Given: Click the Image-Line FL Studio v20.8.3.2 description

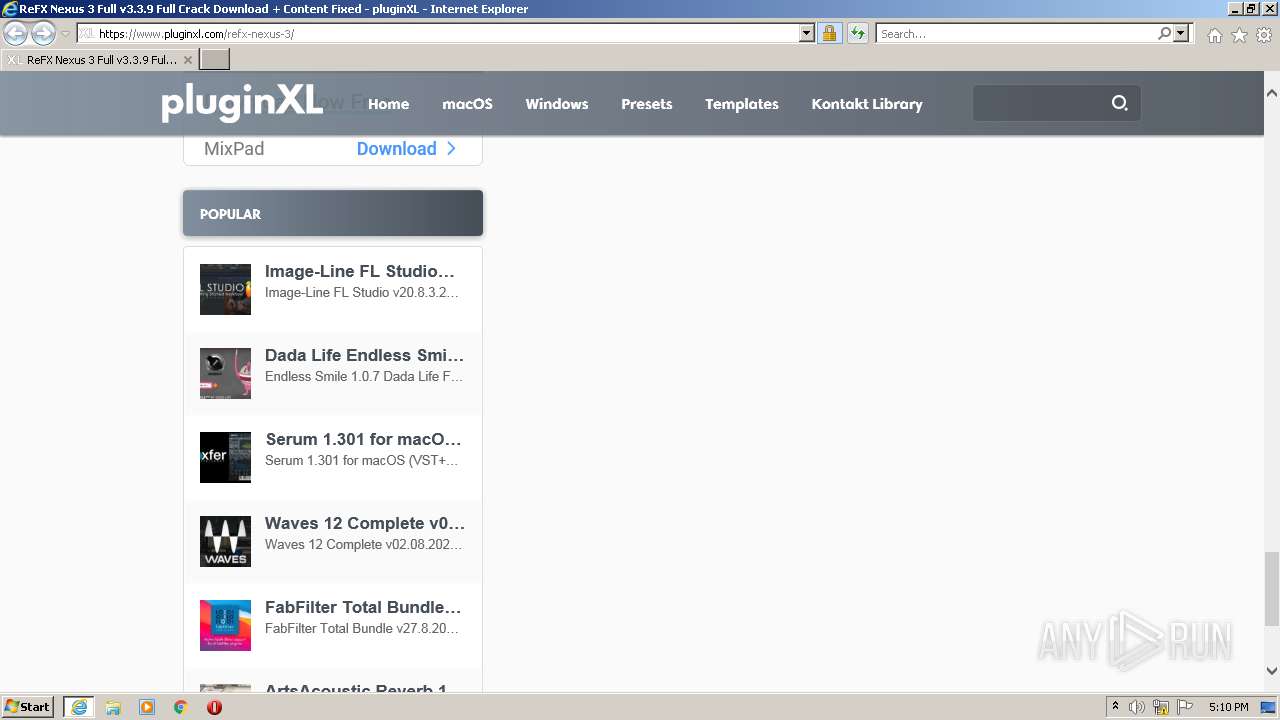Looking at the screenshot, I should tap(362, 293).
